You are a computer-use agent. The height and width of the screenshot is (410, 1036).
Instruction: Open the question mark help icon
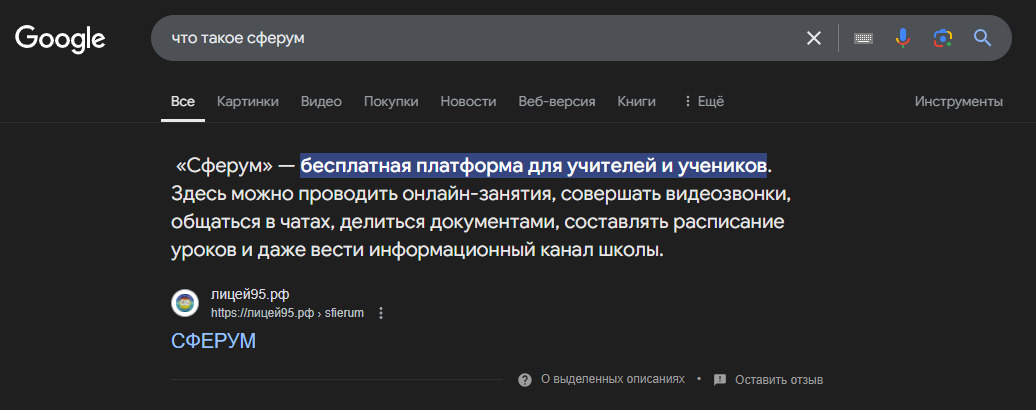pyautogui.click(x=524, y=380)
